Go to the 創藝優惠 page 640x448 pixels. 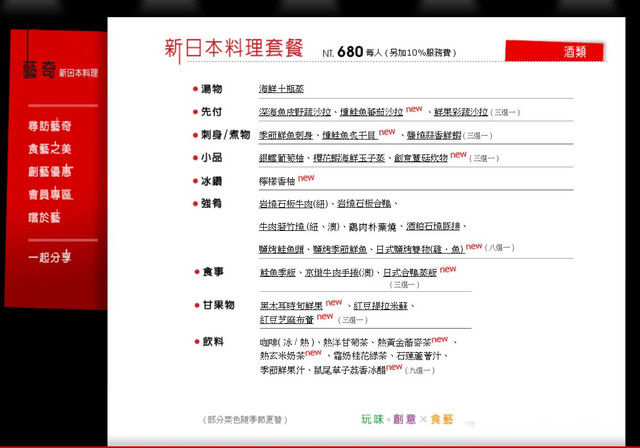point(49,171)
